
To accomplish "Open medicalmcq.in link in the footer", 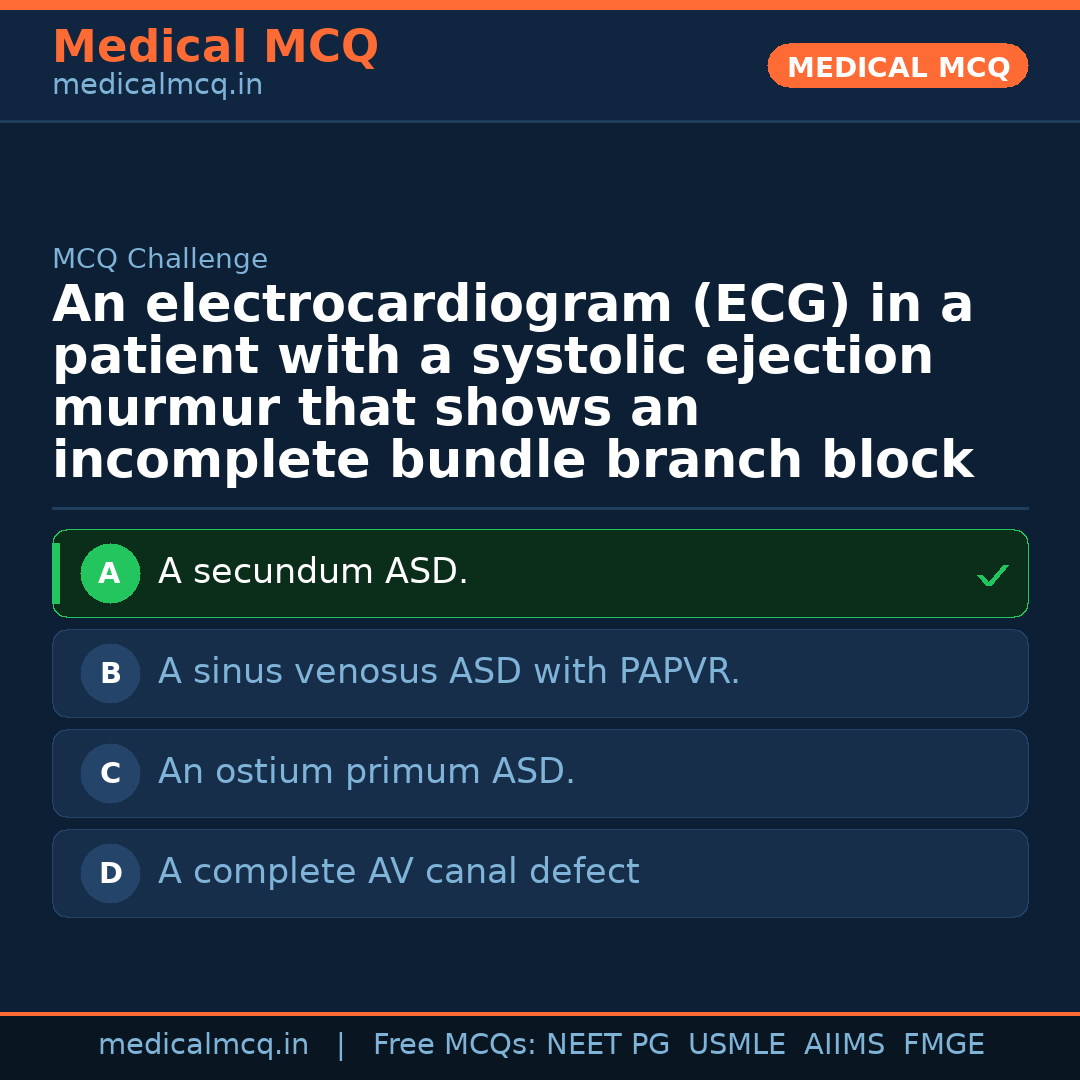I will [x=203, y=1045].
